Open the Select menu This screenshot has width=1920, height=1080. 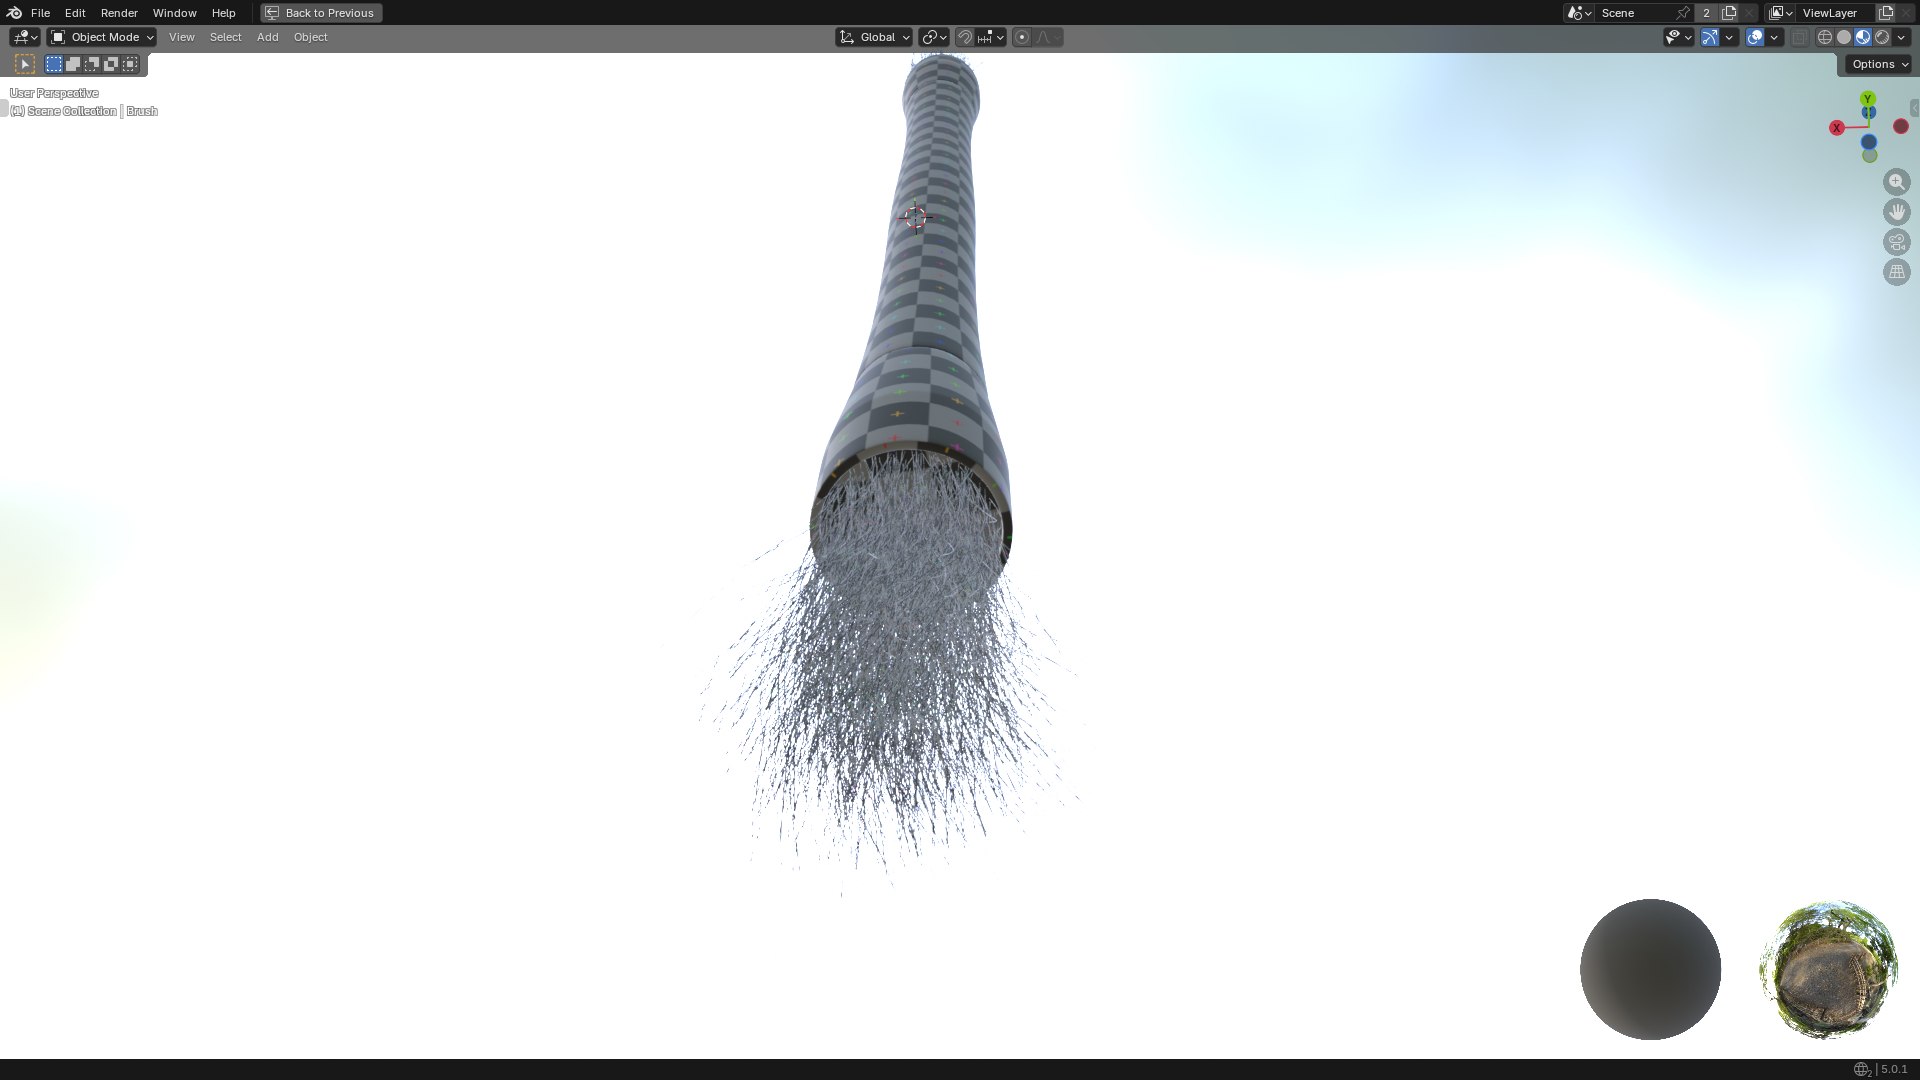pos(225,37)
